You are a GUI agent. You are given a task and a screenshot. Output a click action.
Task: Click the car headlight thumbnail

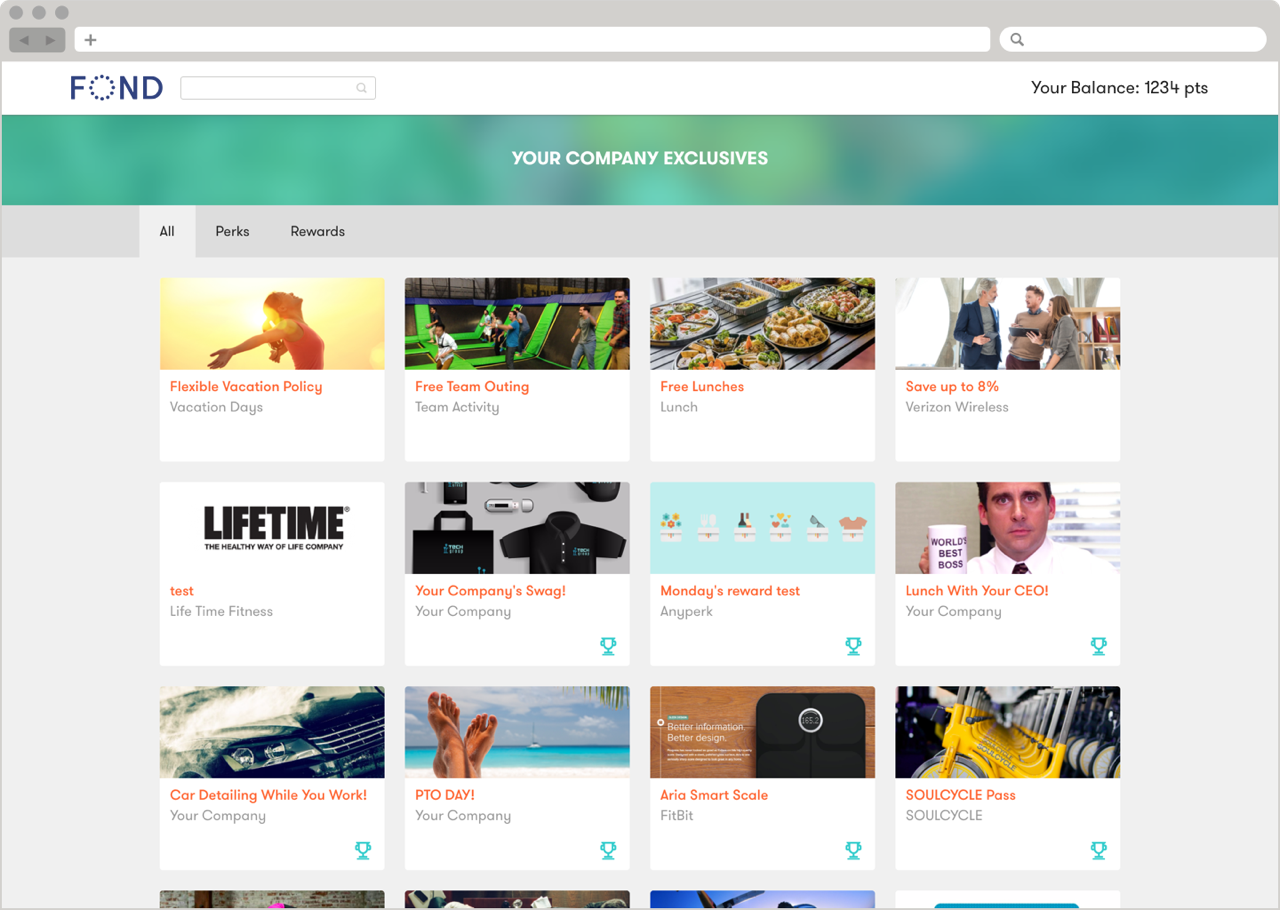click(x=272, y=732)
